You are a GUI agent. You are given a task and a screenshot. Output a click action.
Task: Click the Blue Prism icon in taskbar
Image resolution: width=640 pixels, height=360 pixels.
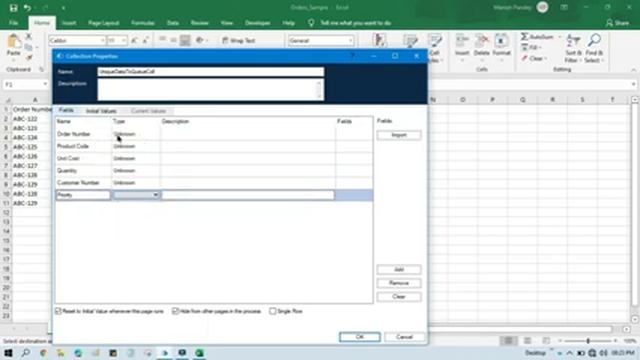[165, 353]
